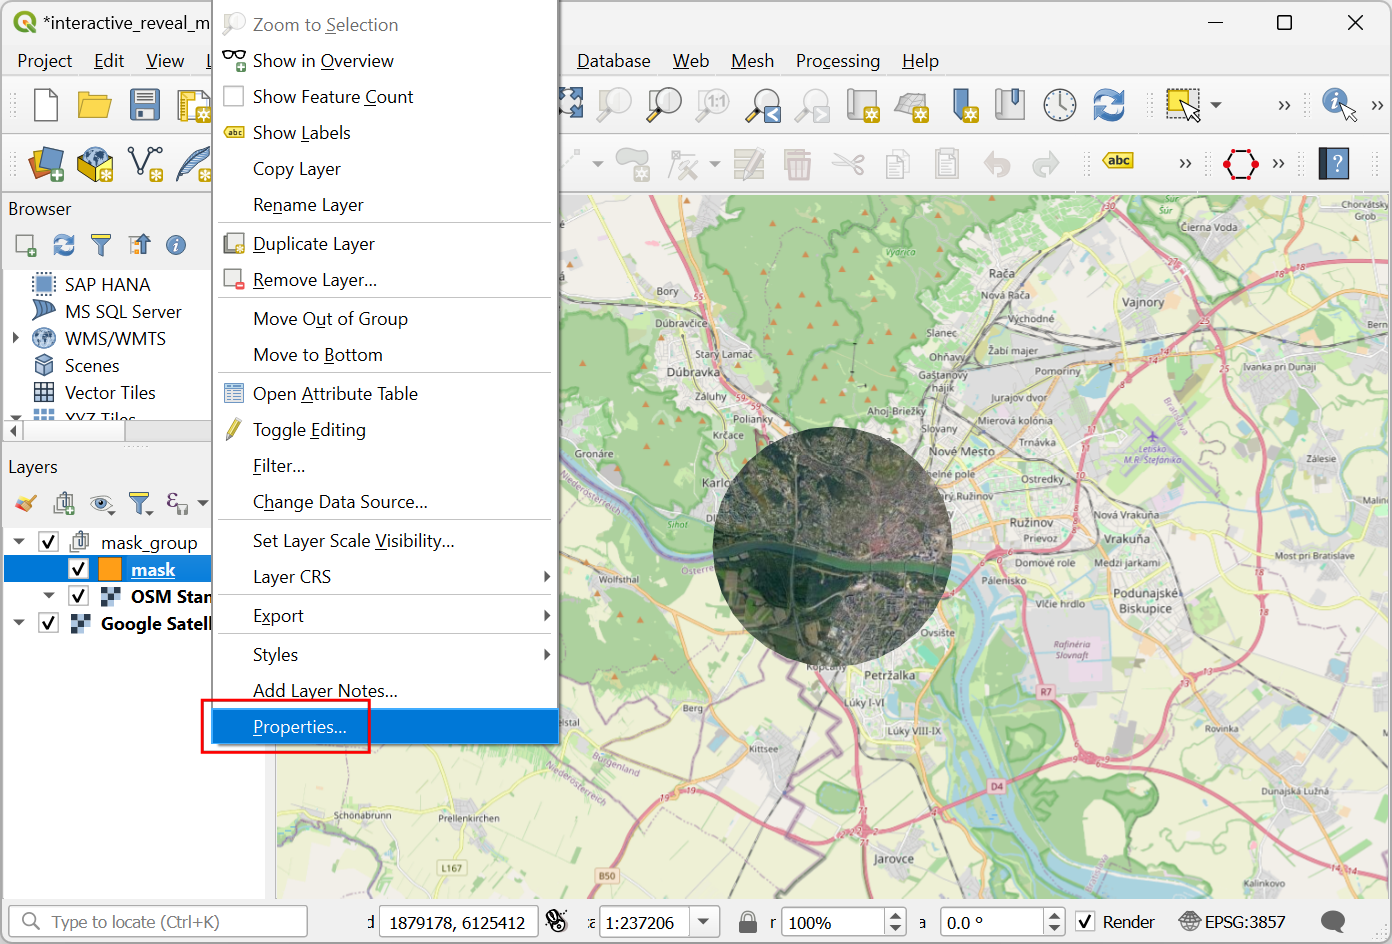
Task: Click the Identify Features tool icon
Action: pyautogui.click(x=1338, y=104)
